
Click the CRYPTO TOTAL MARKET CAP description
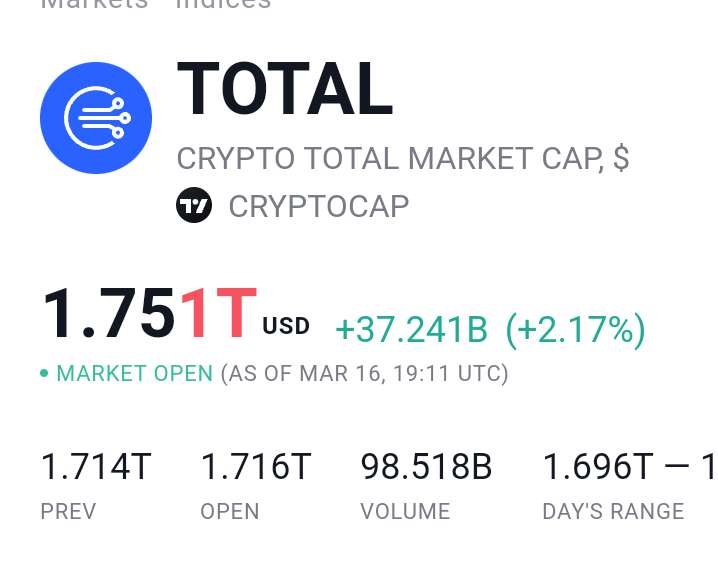[x=403, y=158]
